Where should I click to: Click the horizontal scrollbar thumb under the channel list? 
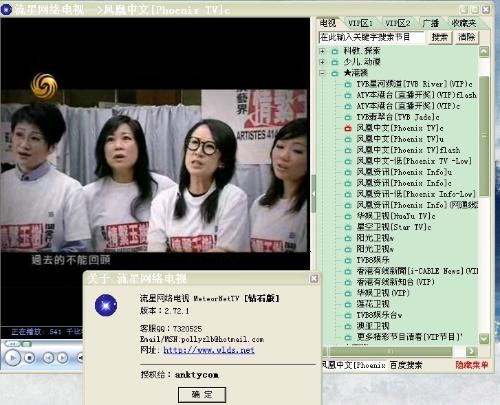click(x=390, y=351)
